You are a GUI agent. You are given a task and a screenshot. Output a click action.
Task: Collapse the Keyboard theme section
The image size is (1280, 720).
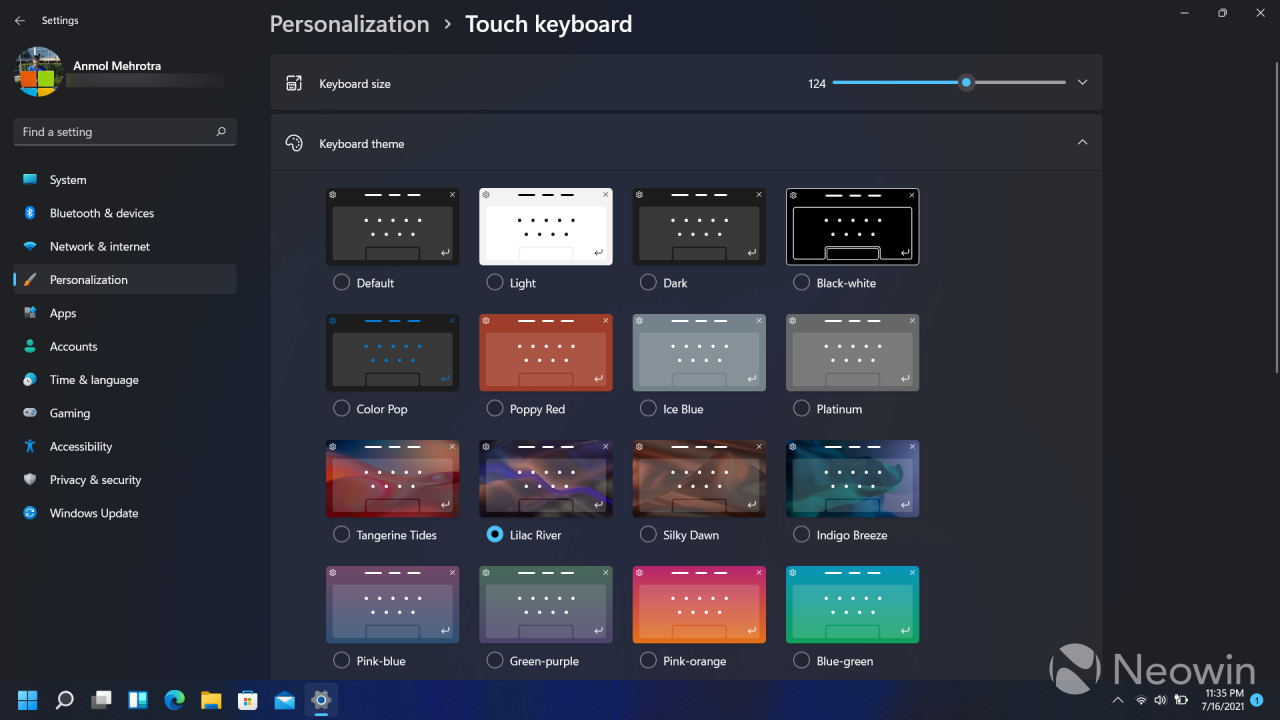[x=1082, y=143]
